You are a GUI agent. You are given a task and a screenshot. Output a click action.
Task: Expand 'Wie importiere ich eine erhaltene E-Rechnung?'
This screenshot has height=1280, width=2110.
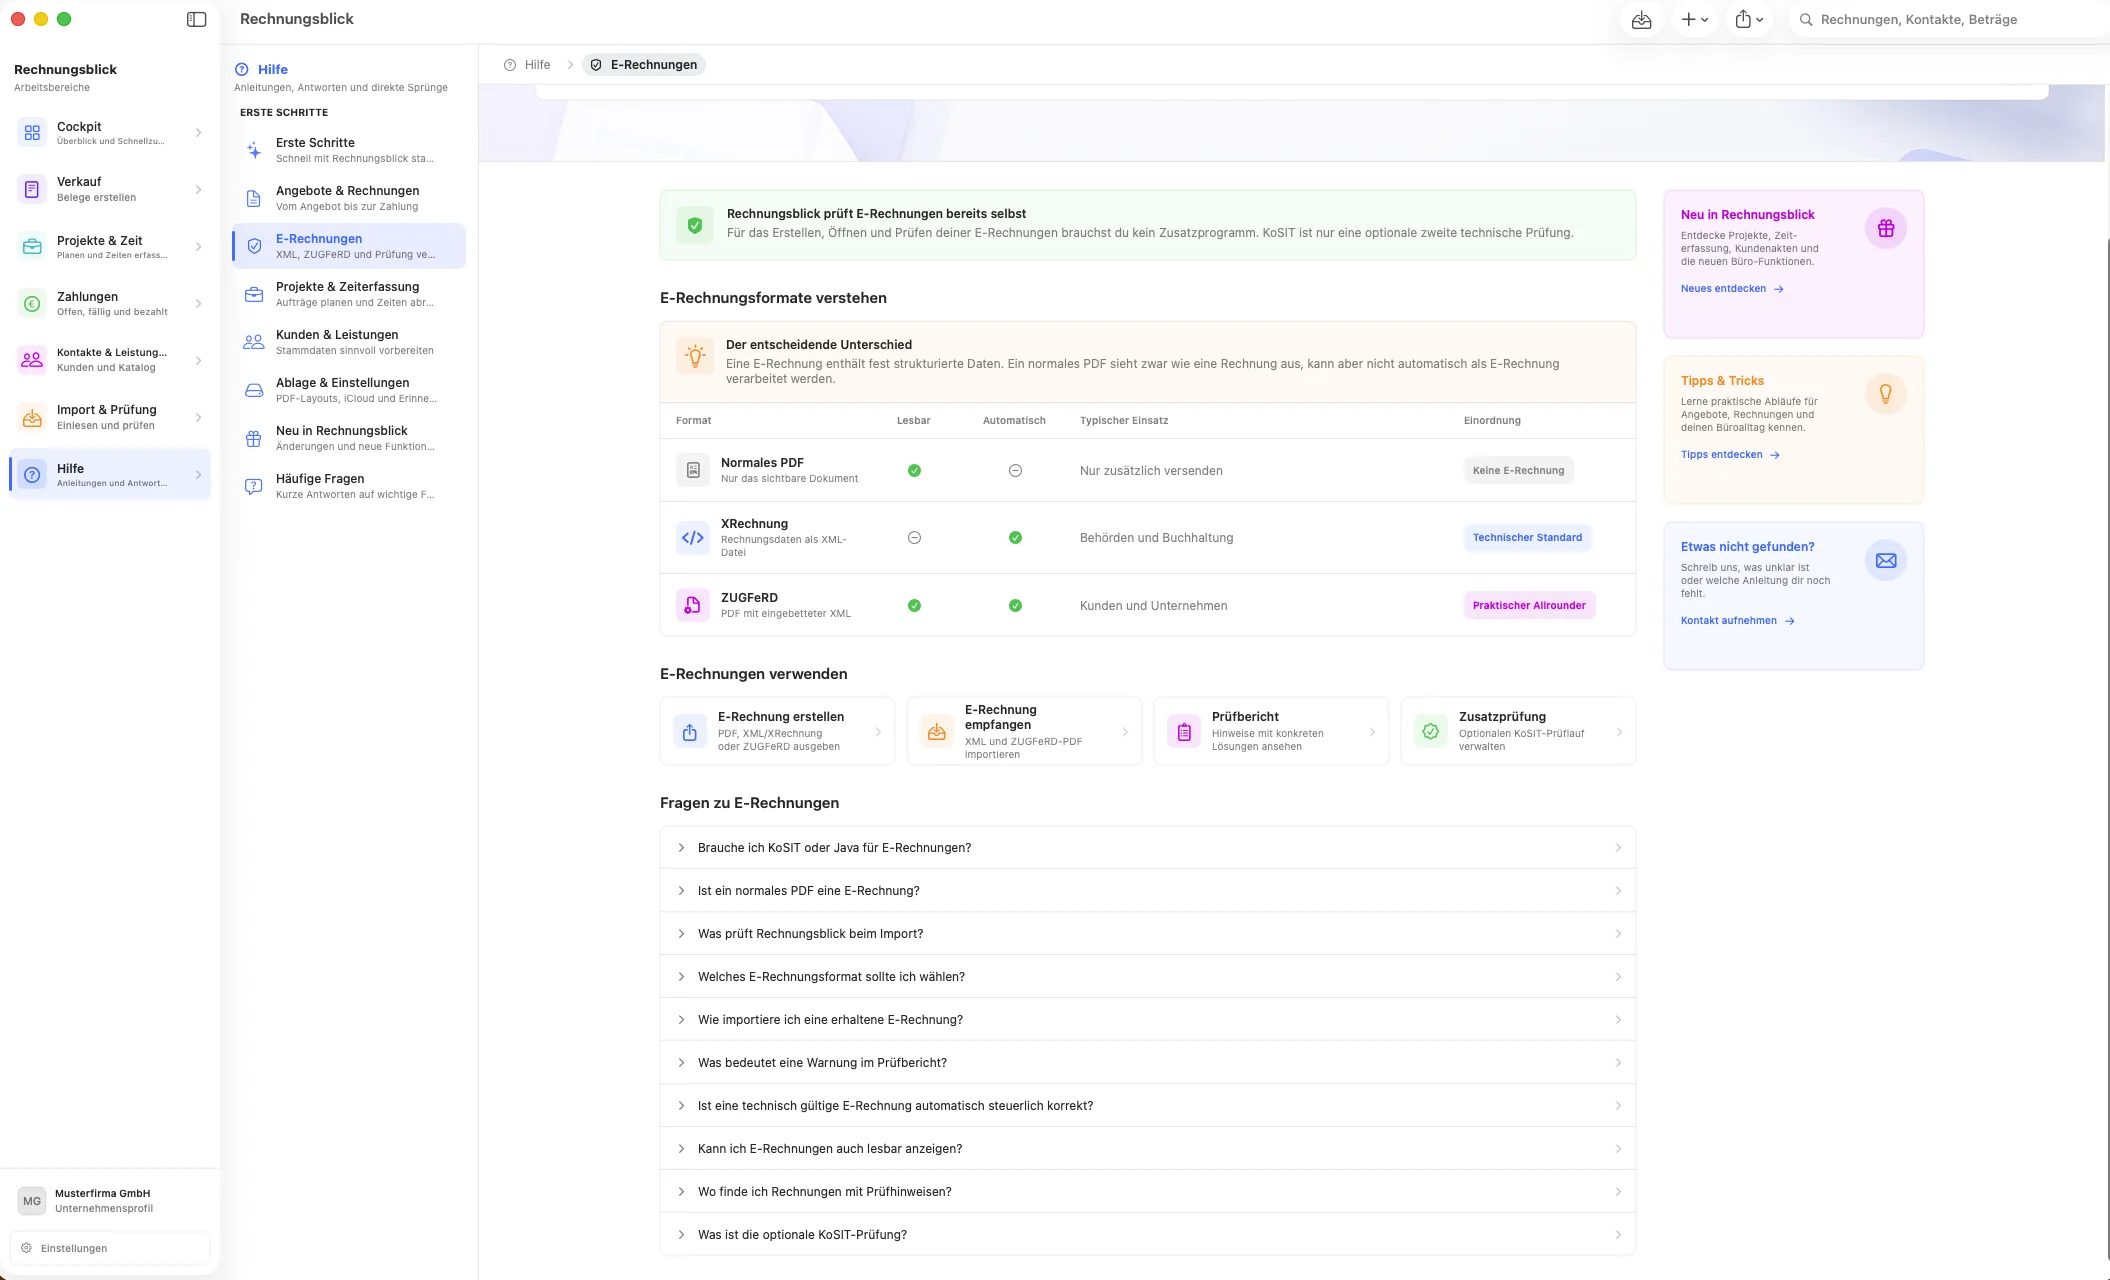[1147, 1020]
